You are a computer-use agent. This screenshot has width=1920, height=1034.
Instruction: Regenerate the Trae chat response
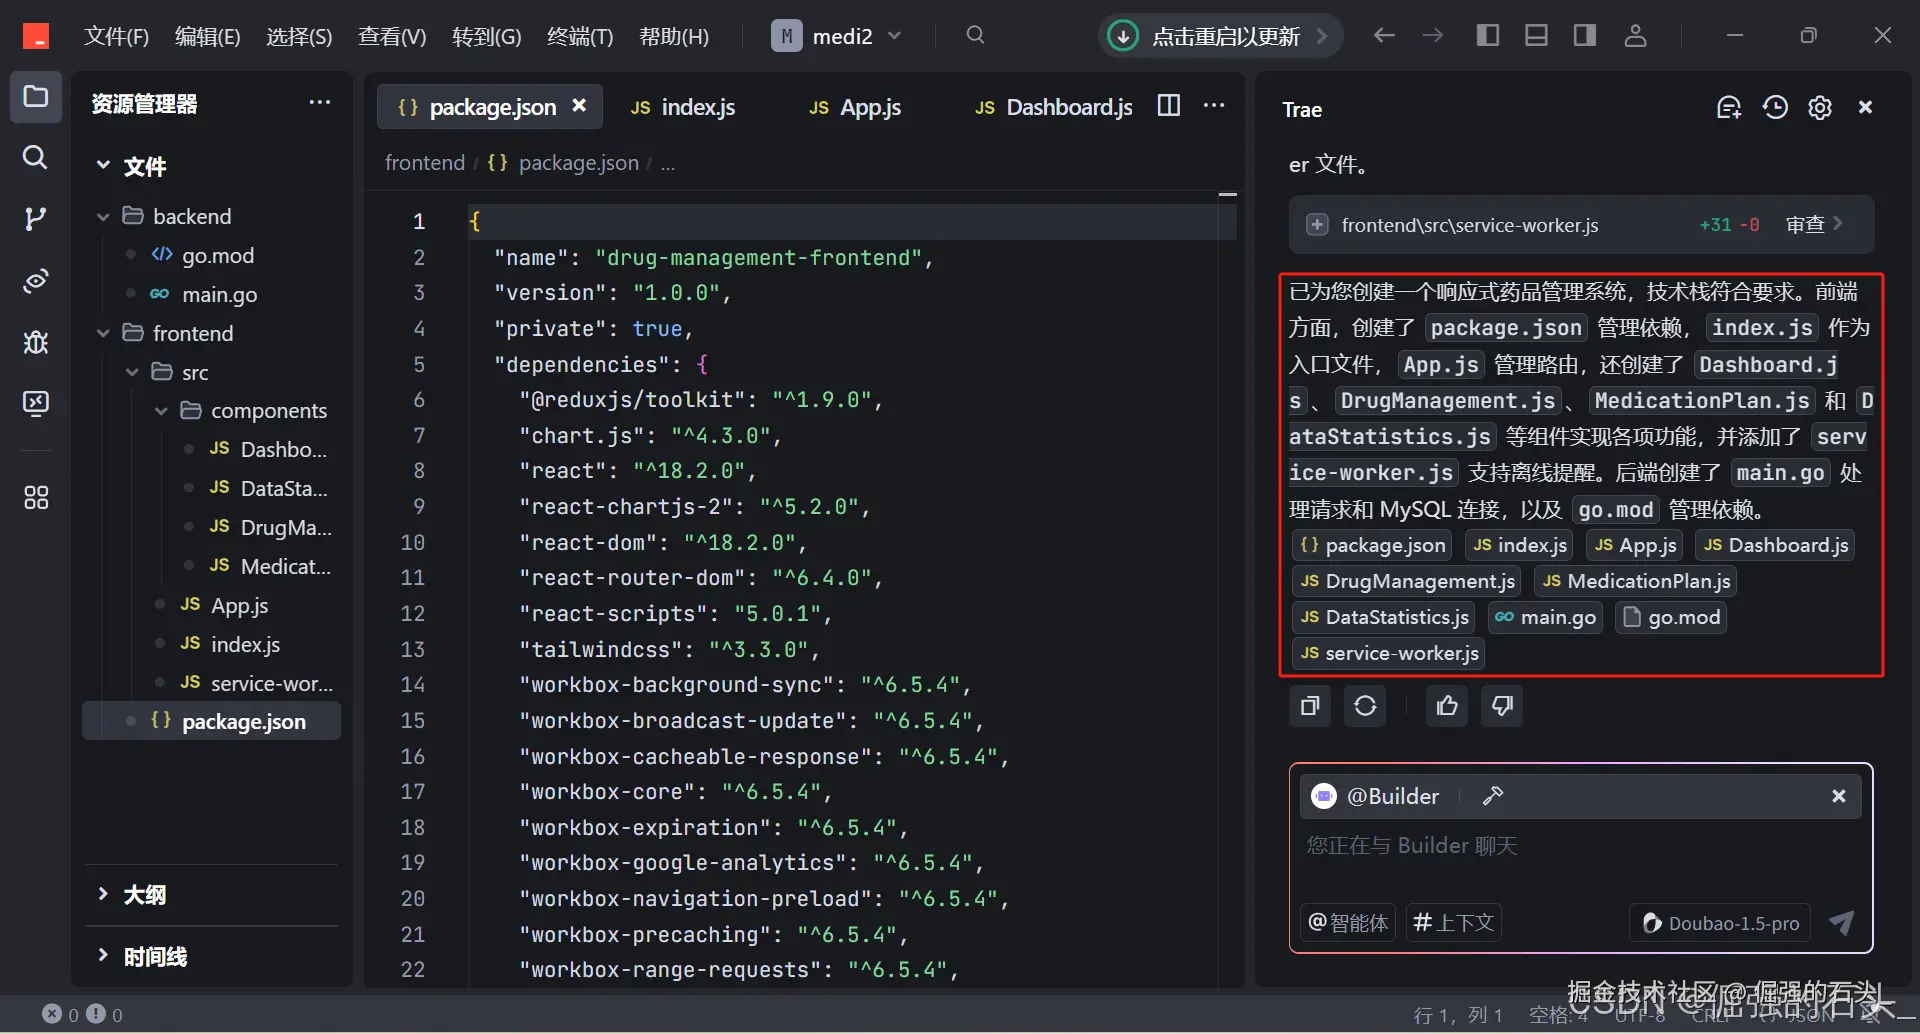click(x=1365, y=706)
